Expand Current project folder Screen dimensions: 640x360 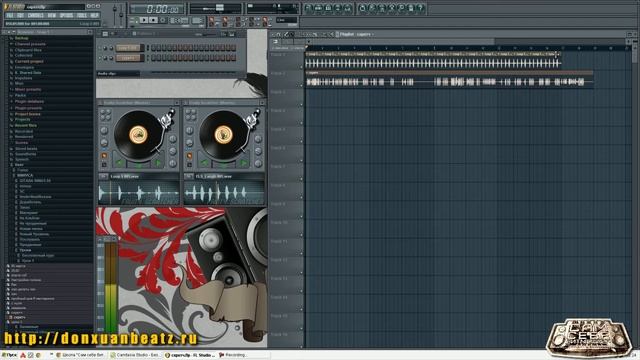pos(29,61)
